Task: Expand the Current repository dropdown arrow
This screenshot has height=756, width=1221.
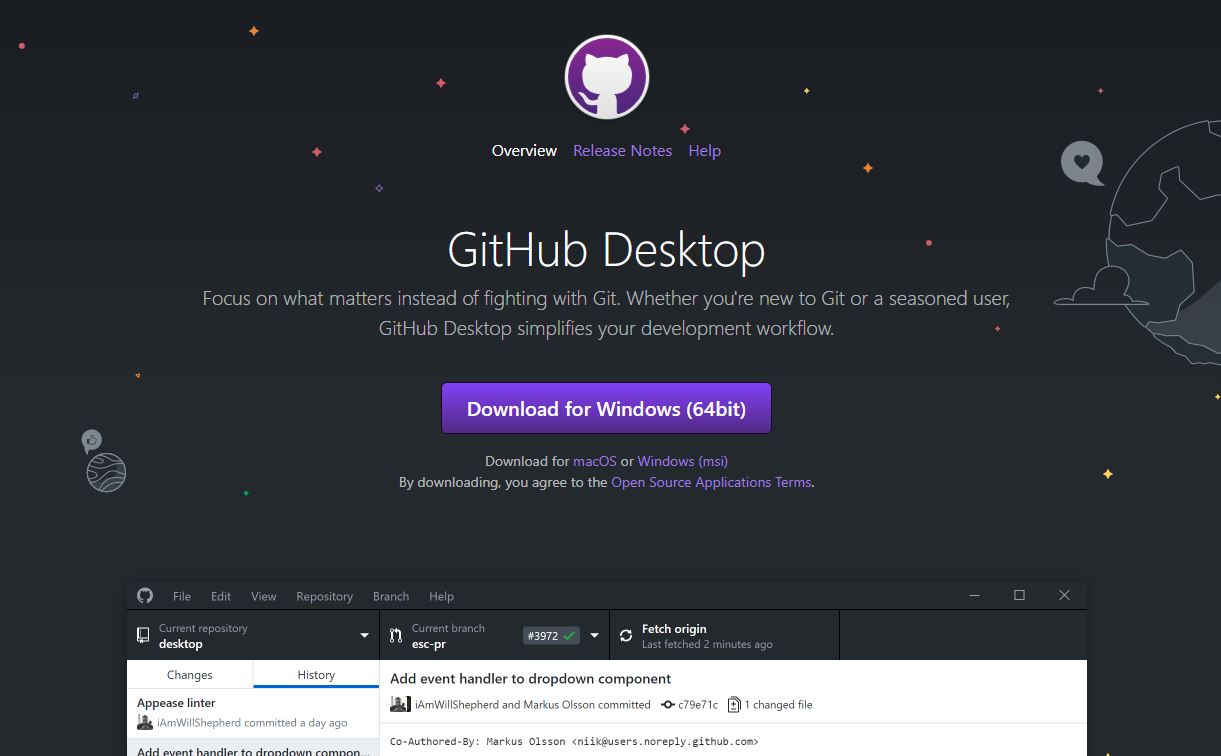Action: coord(364,636)
